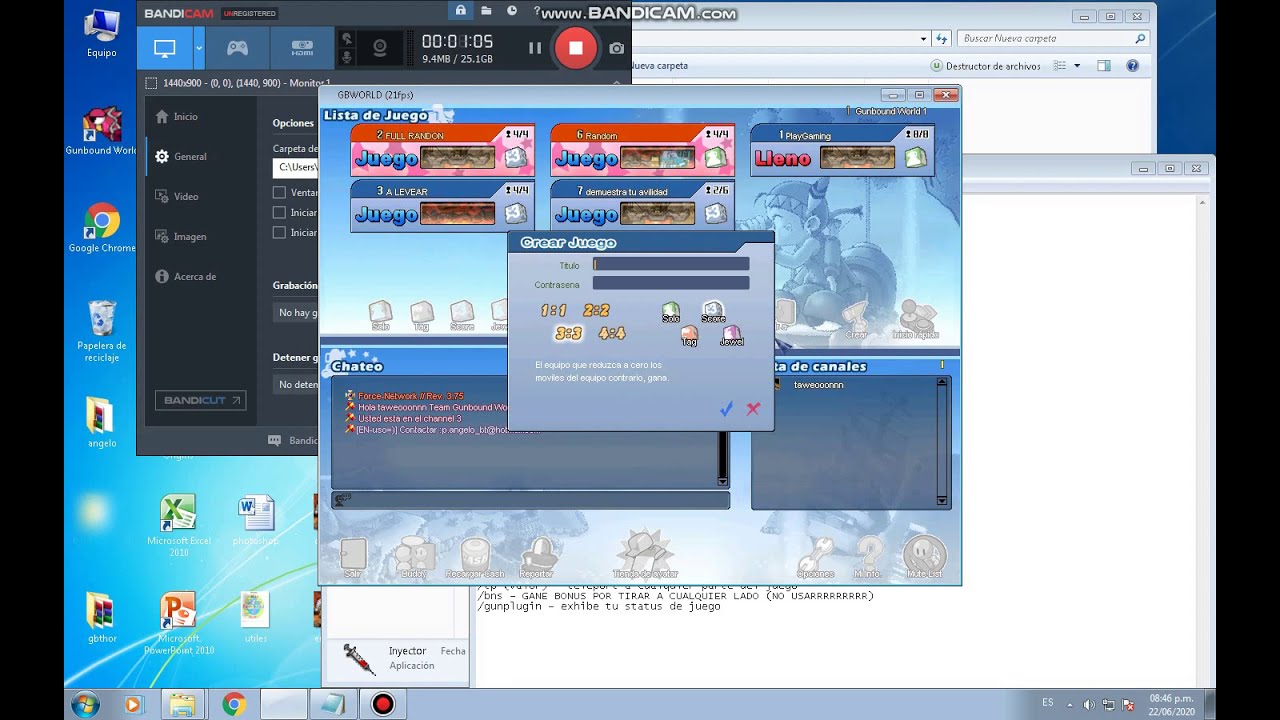Select Bandicam screen recording mode
1280x720 pixels.
click(165, 48)
